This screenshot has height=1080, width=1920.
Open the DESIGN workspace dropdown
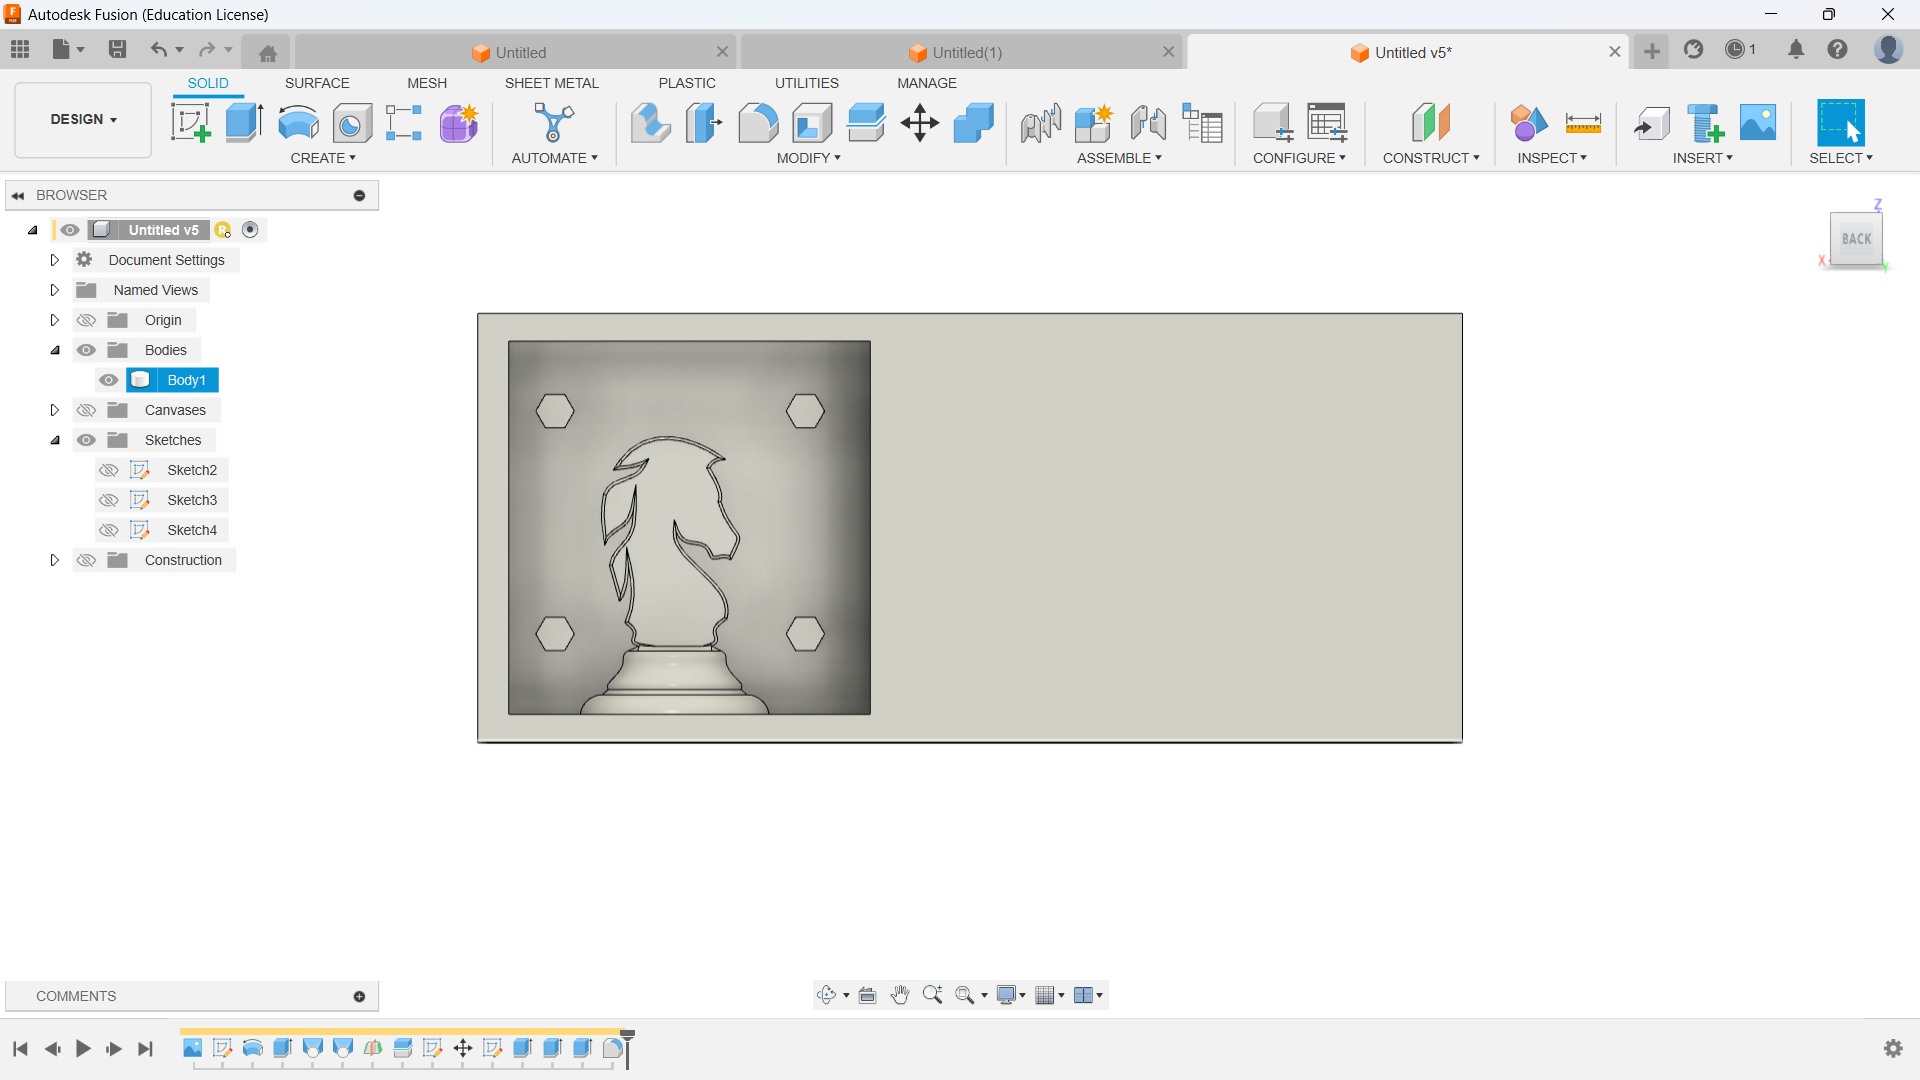pos(83,119)
